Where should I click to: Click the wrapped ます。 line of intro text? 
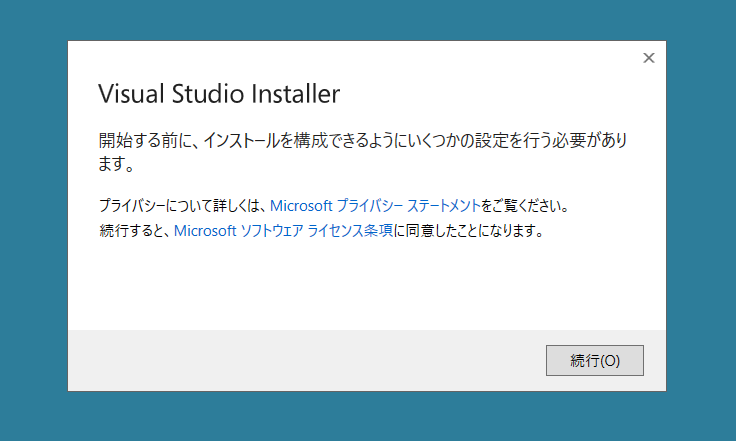click(116, 164)
